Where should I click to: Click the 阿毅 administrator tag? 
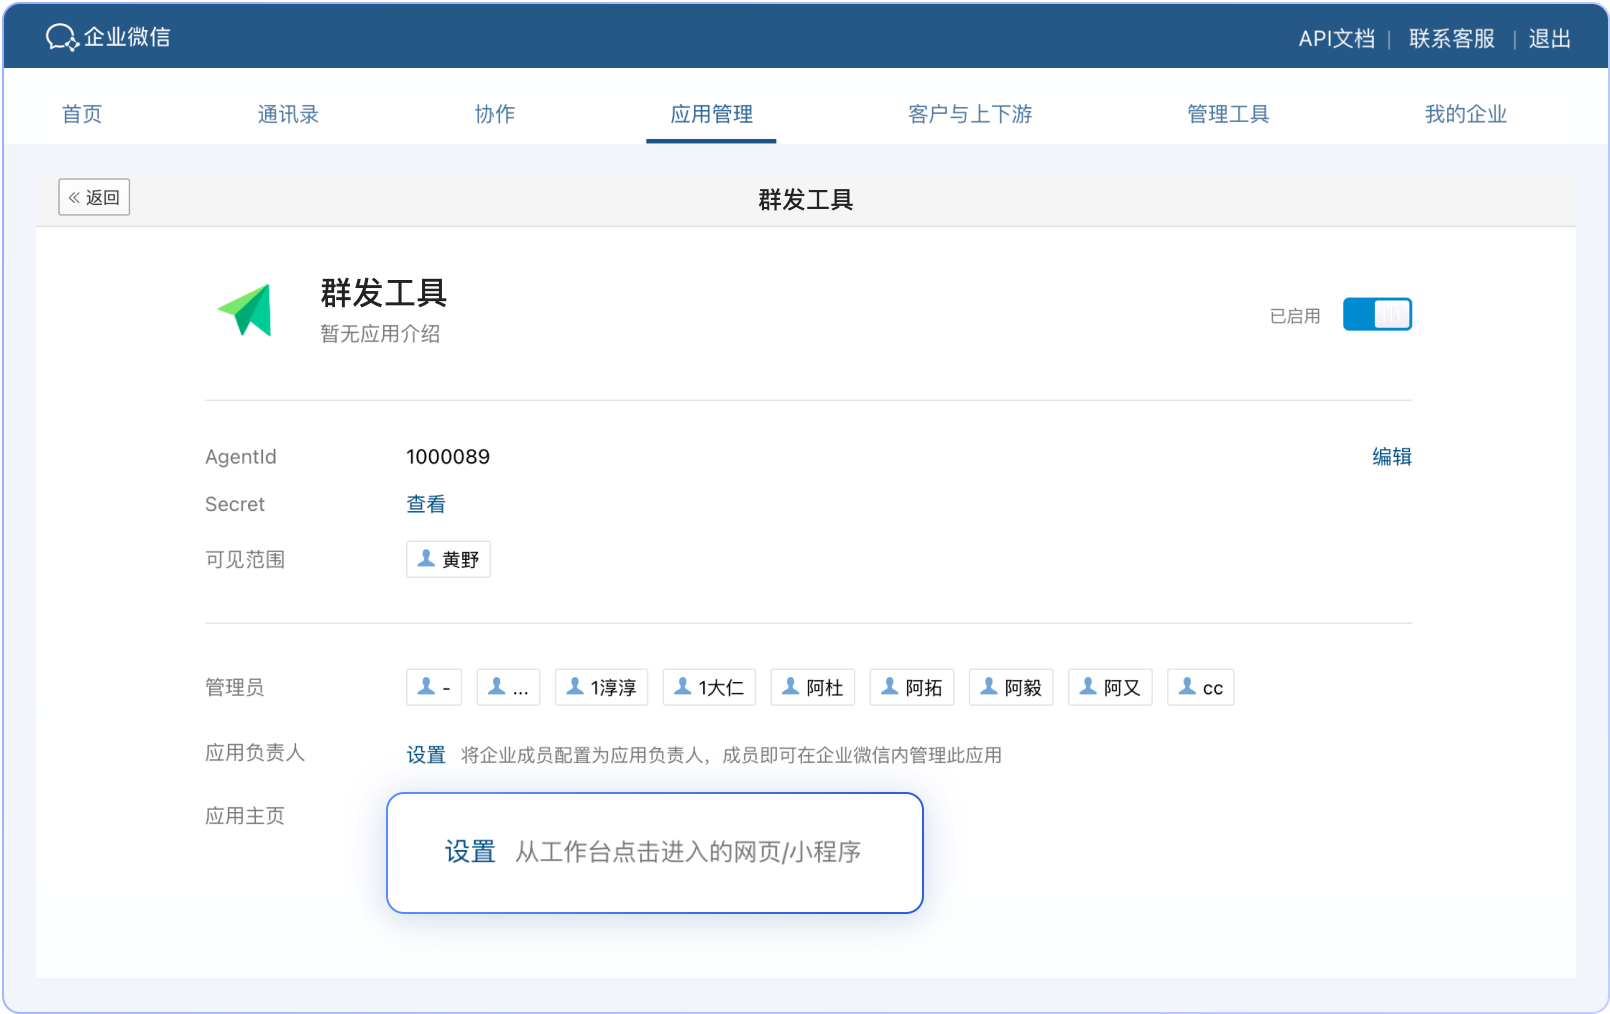tap(1011, 687)
